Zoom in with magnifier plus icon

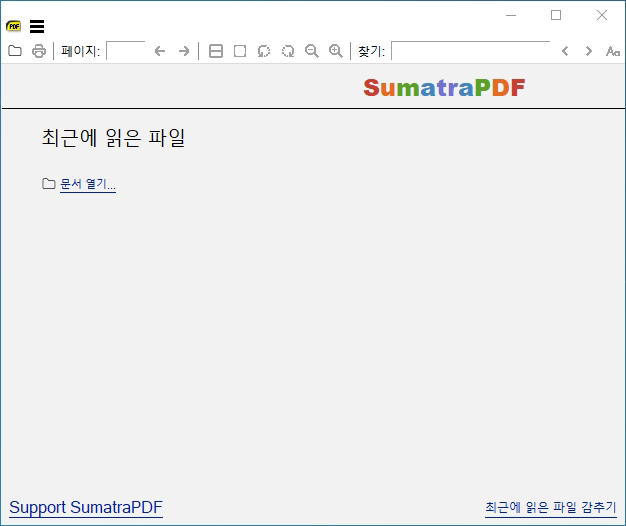(336, 51)
